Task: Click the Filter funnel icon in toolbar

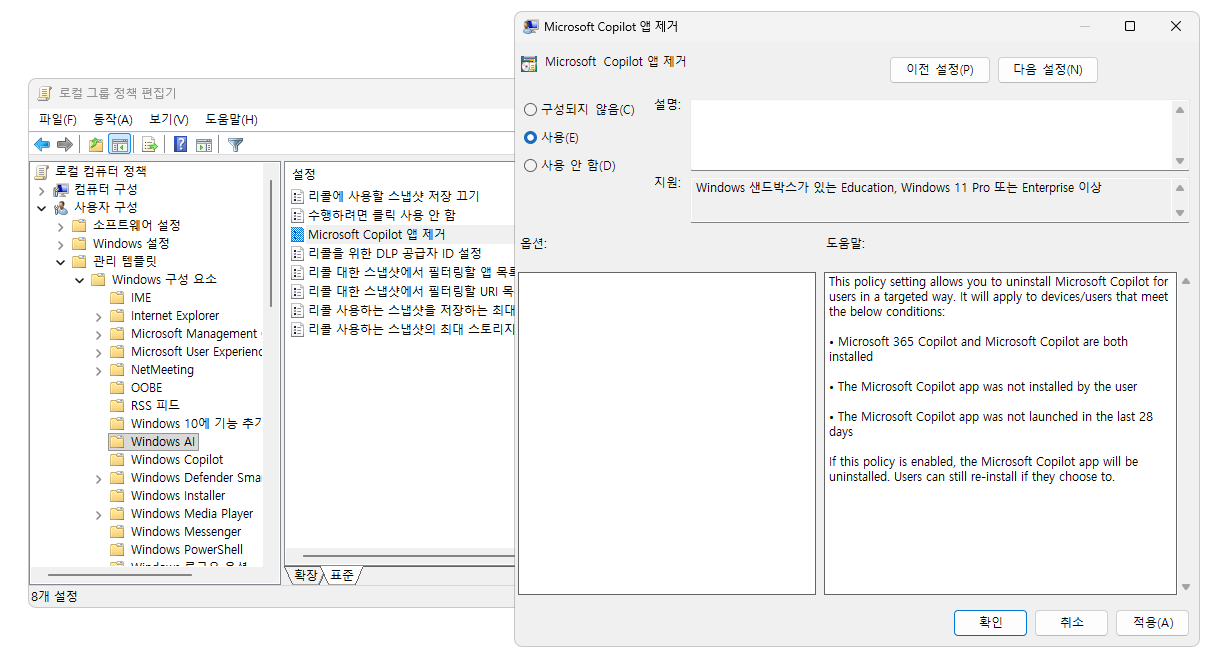Action: click(x=235, y=144)
